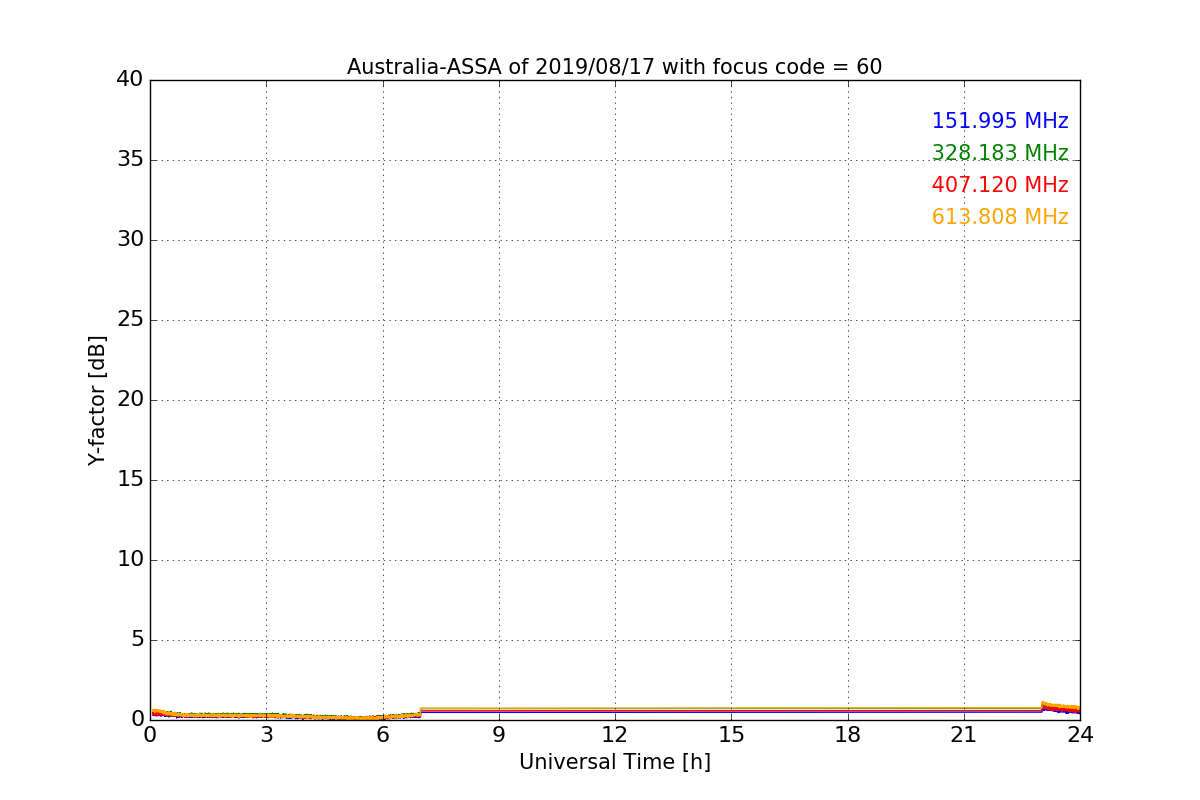Screen dimensions: 1200x800
Task: Click the x-axis tick label 18
Action: [848, 735]
